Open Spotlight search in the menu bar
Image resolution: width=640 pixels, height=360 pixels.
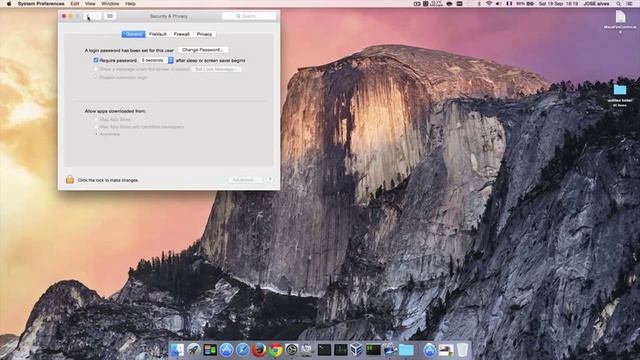tap(619, 4)
